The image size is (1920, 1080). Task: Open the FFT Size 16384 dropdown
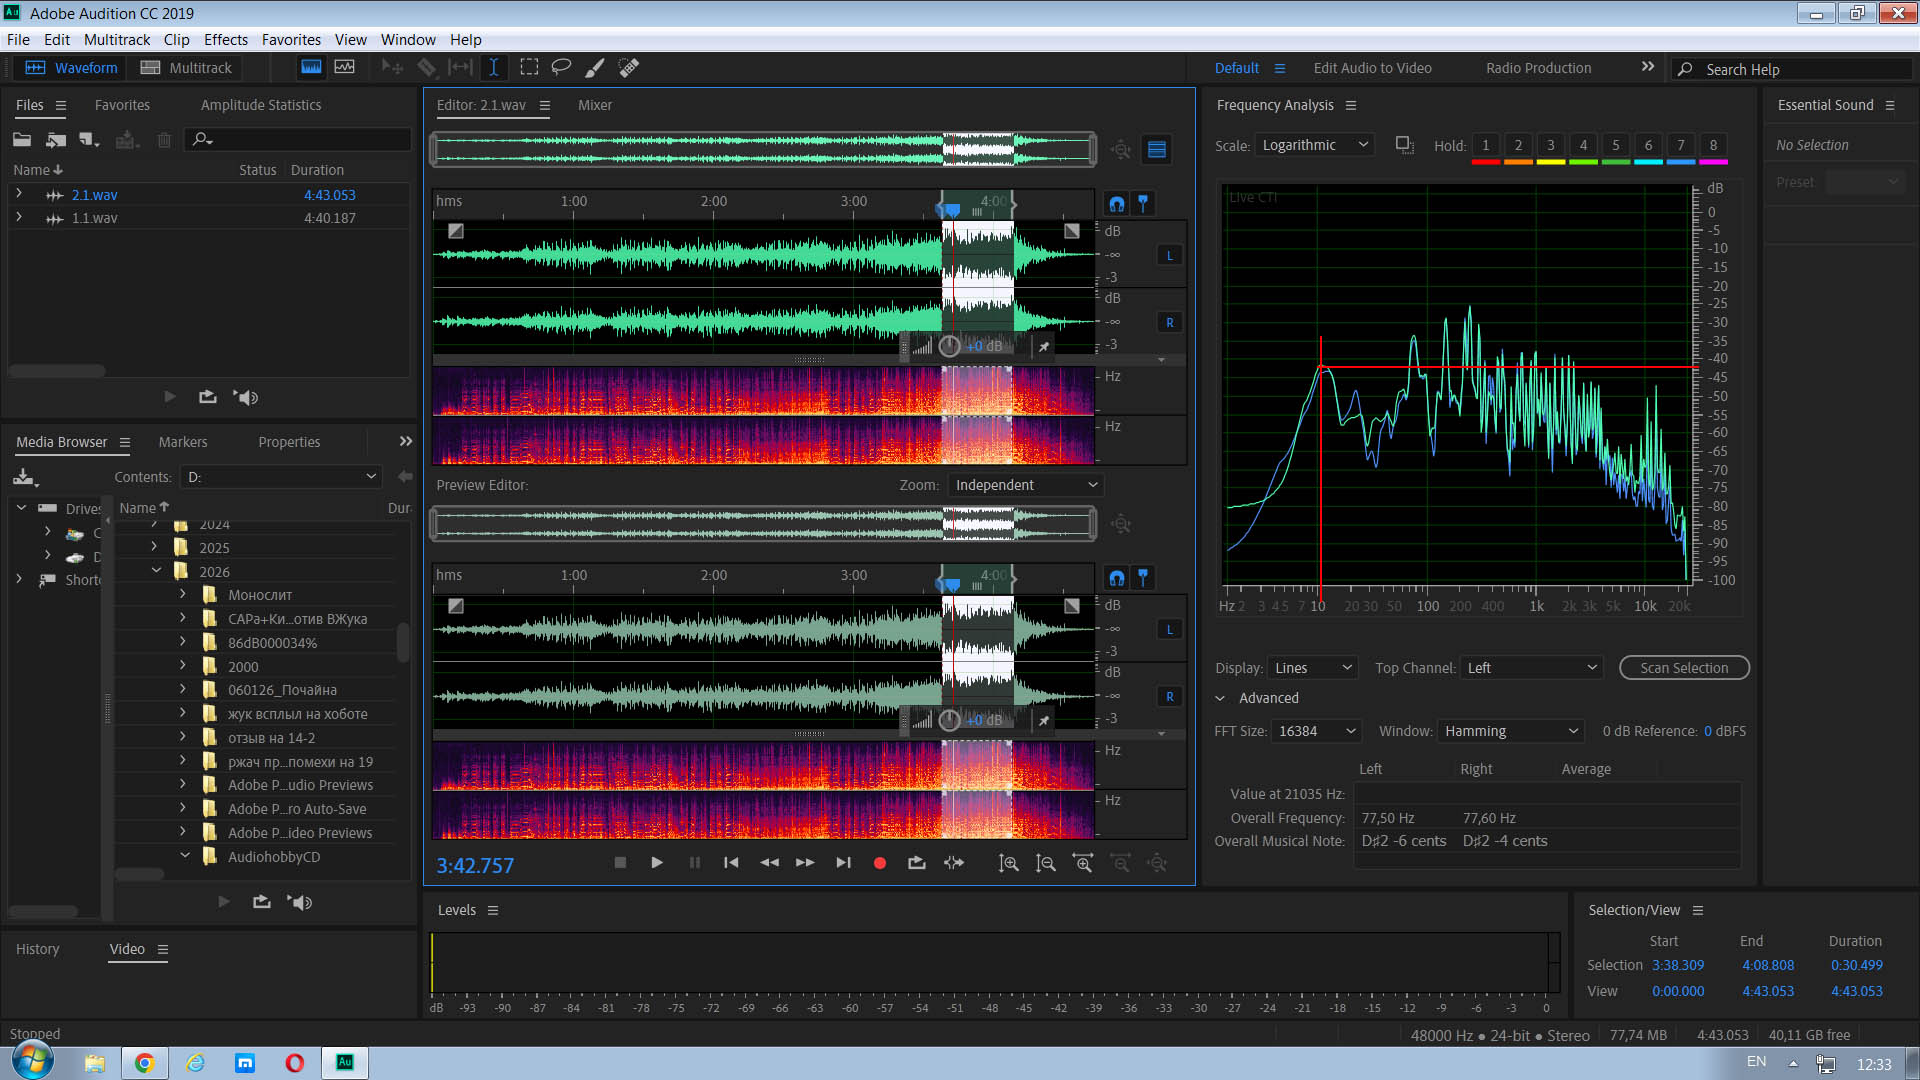1317,731
